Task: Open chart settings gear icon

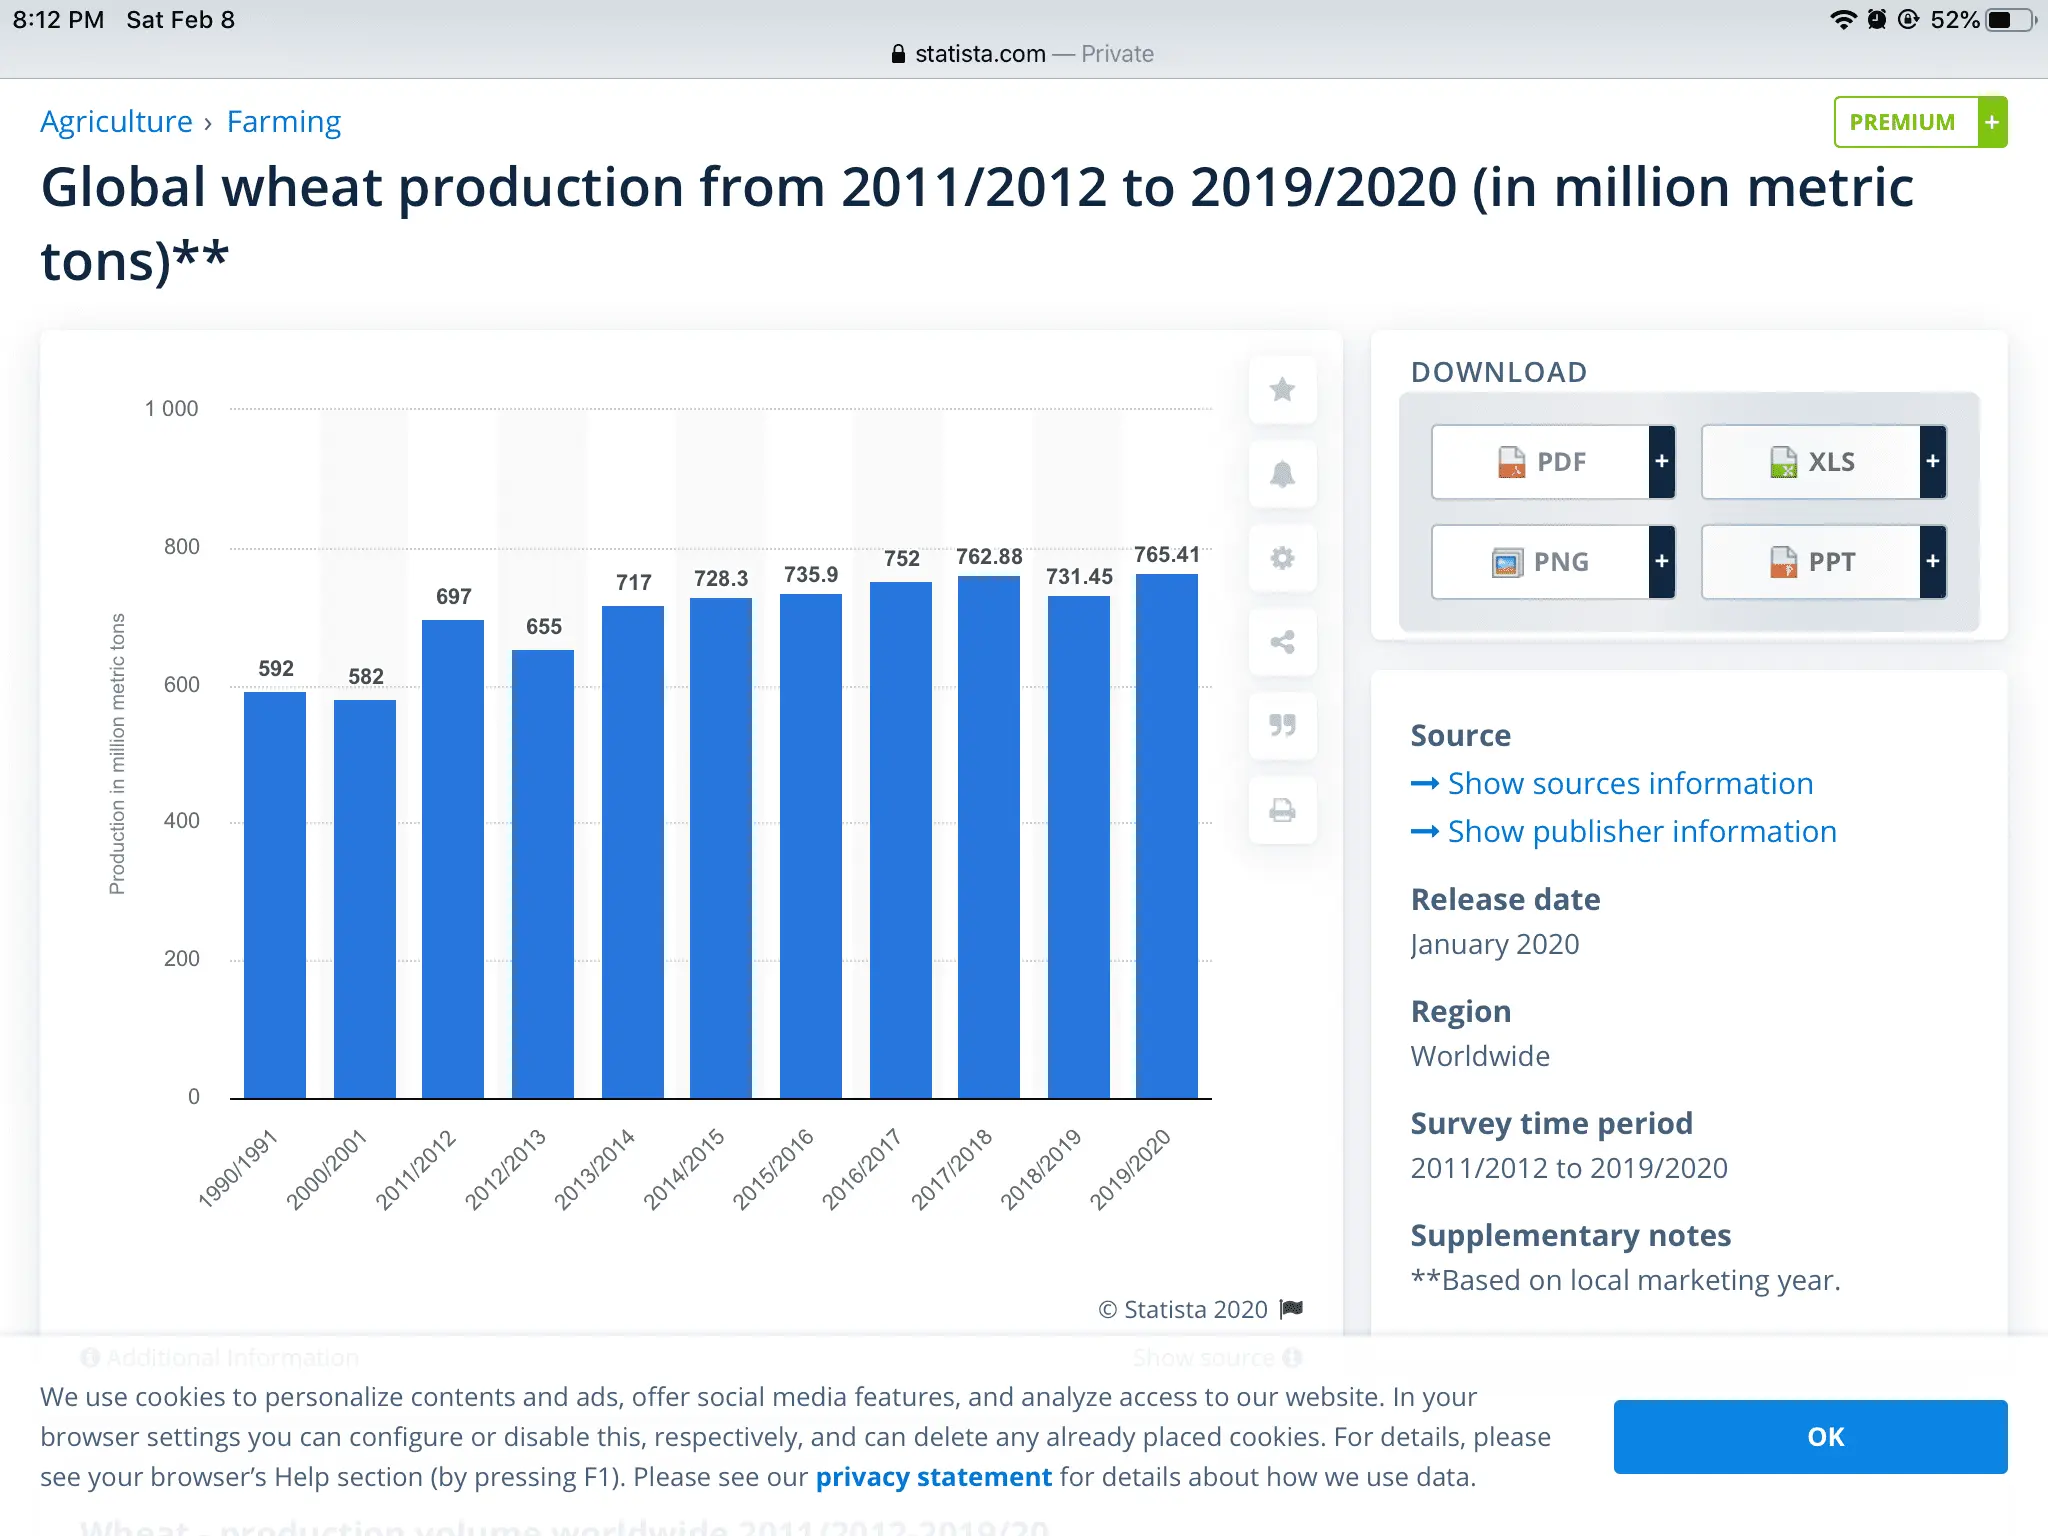Action: tap(1282, 558)
